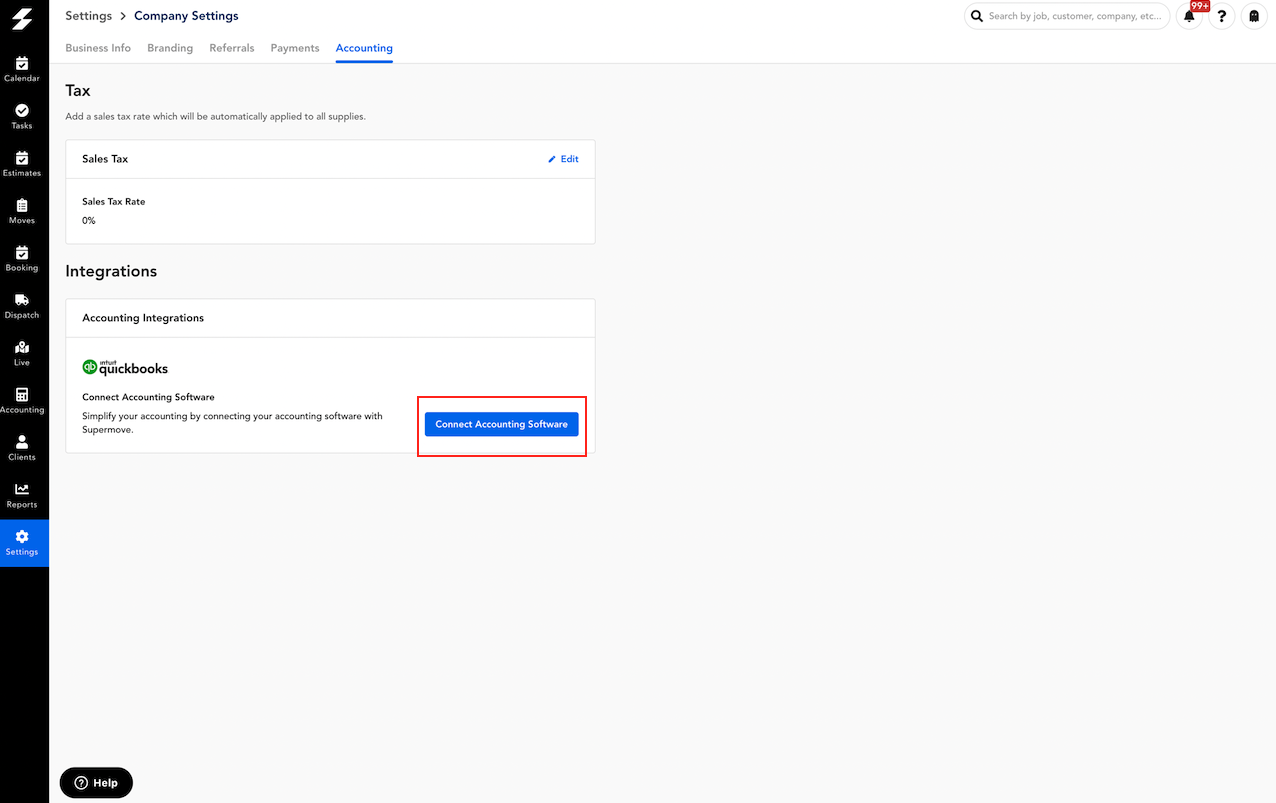Screen dimensions: 1276x803
Task: Open the Reports chart icon
Action: tap(22, 490)
